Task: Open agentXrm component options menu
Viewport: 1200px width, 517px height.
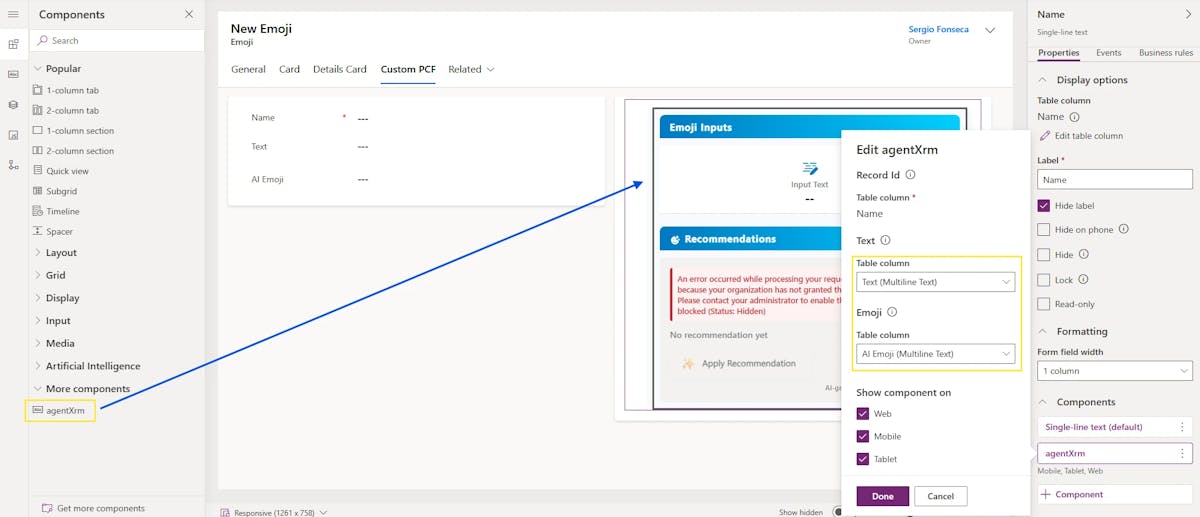Action: (x=1182, y=454)
